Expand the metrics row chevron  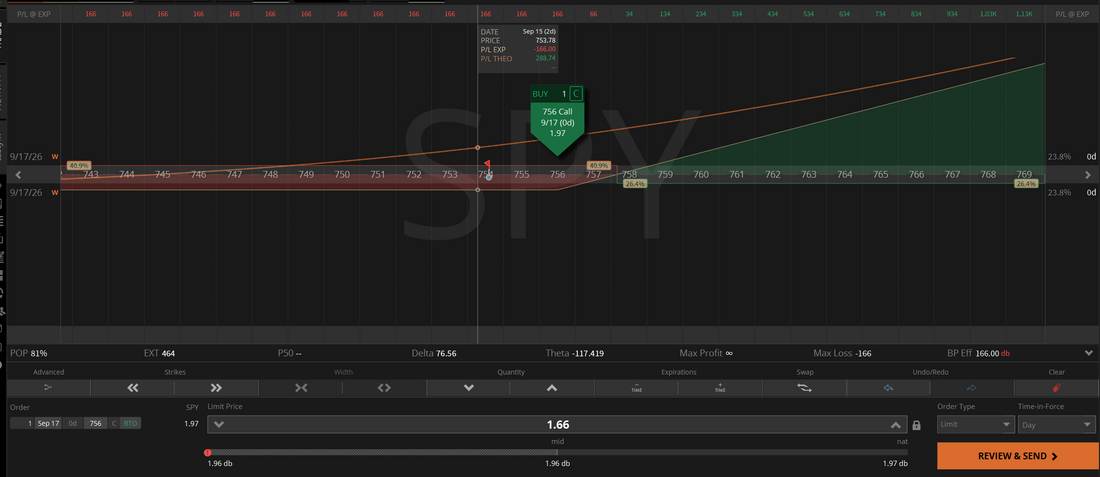coord(1089,353)
